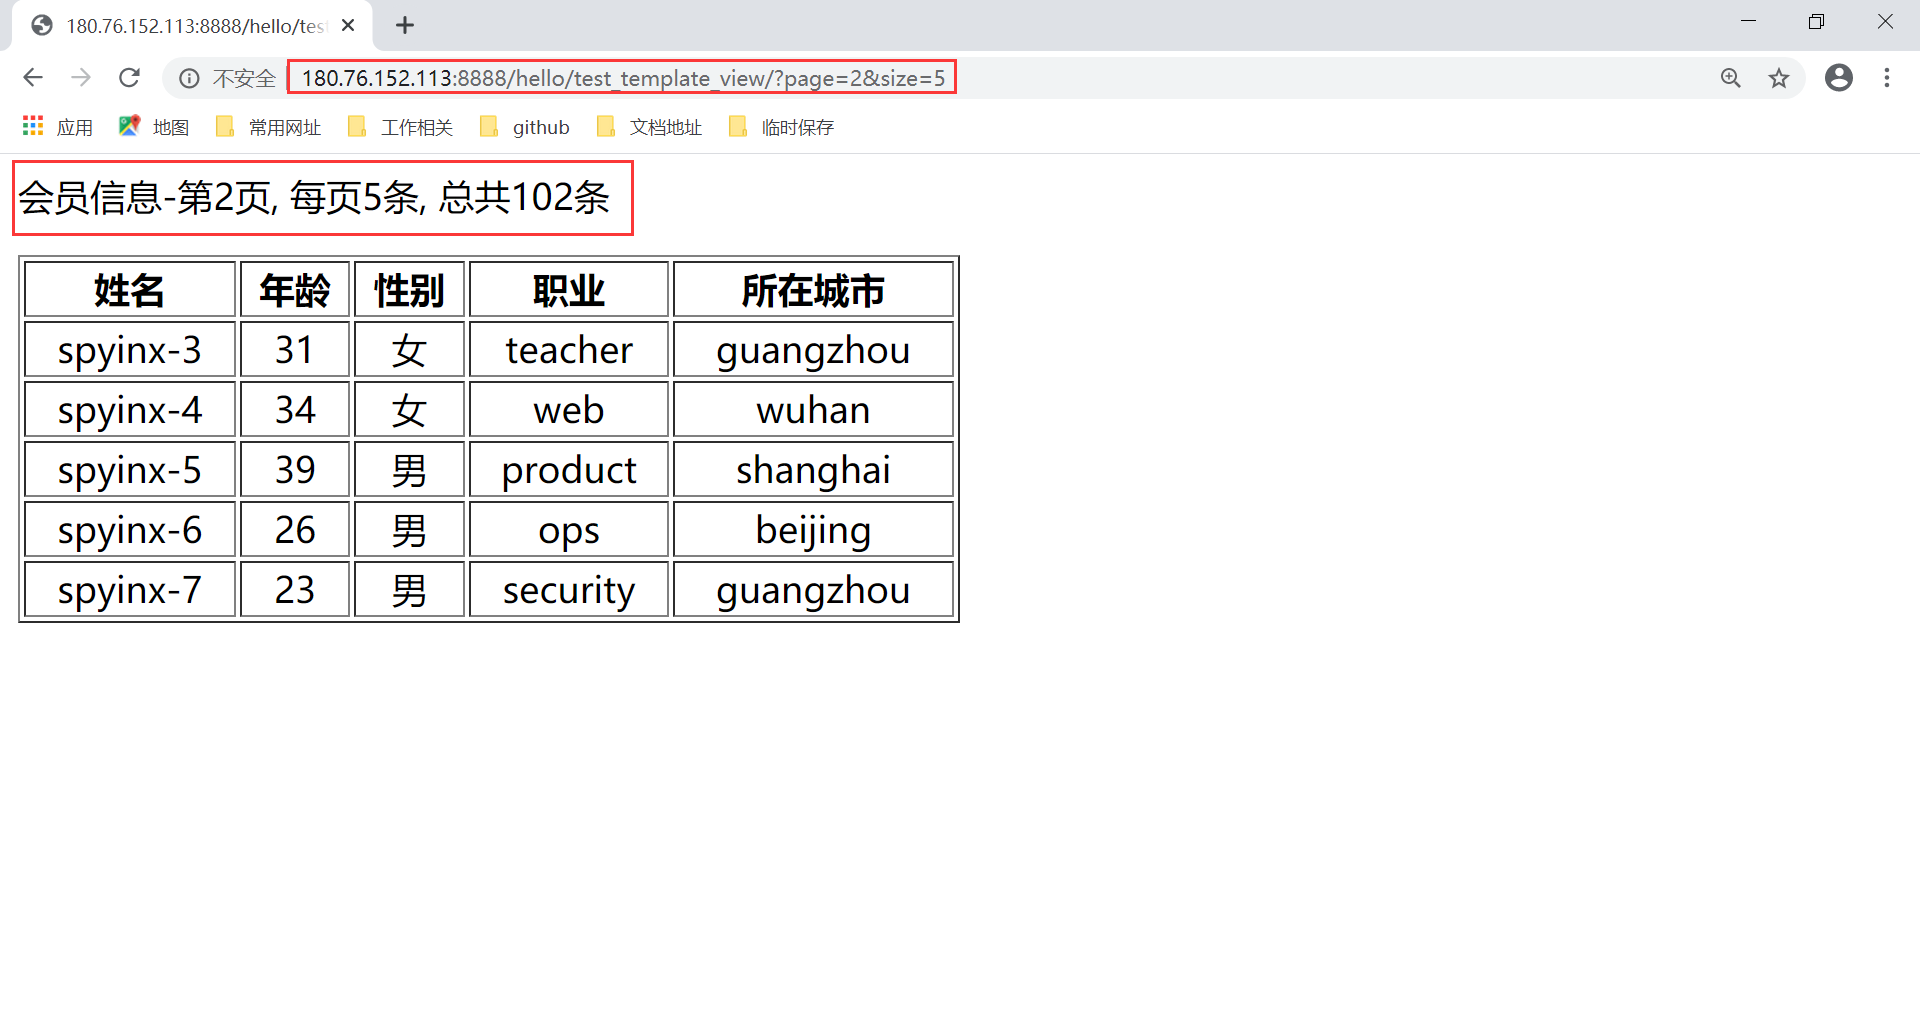Open the 临时保存 bookmark folder
1920x1020 pixels.
pos(782,127)
